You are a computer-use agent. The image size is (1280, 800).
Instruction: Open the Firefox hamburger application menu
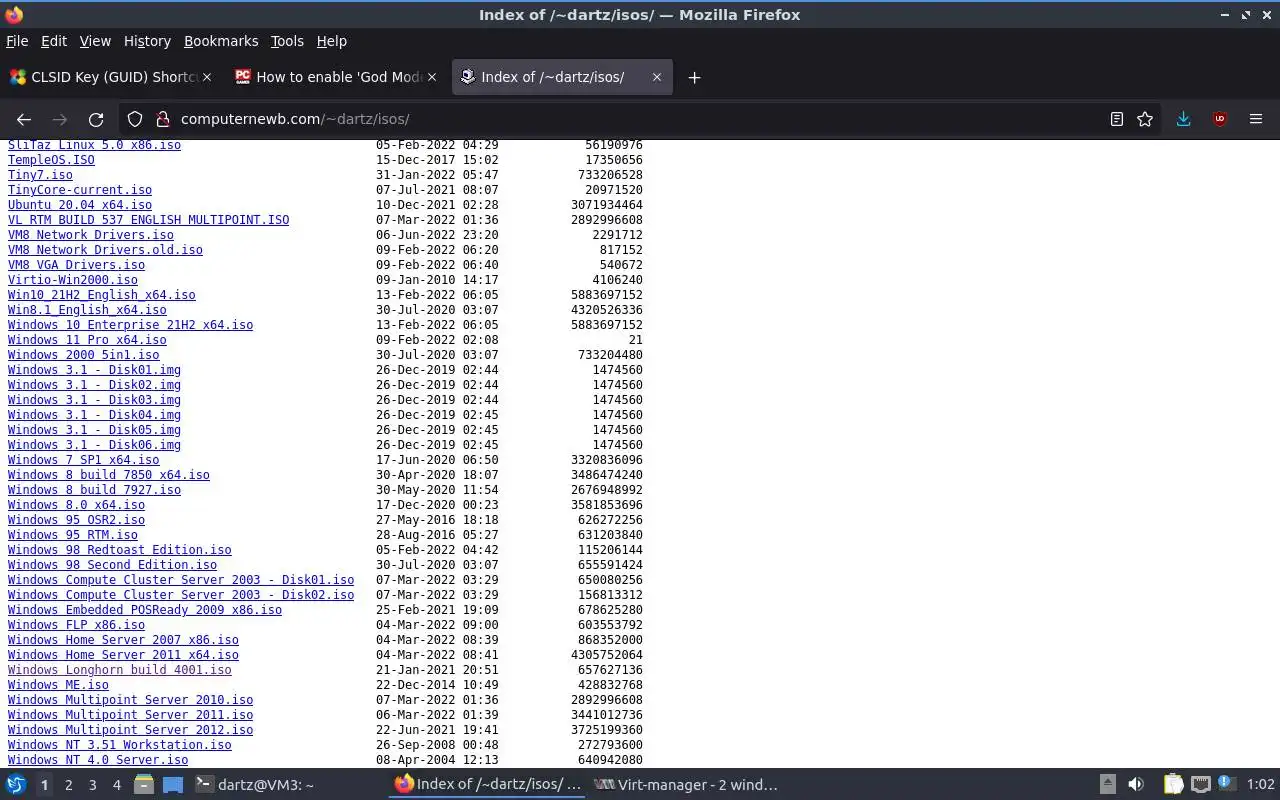point(1256,119)
